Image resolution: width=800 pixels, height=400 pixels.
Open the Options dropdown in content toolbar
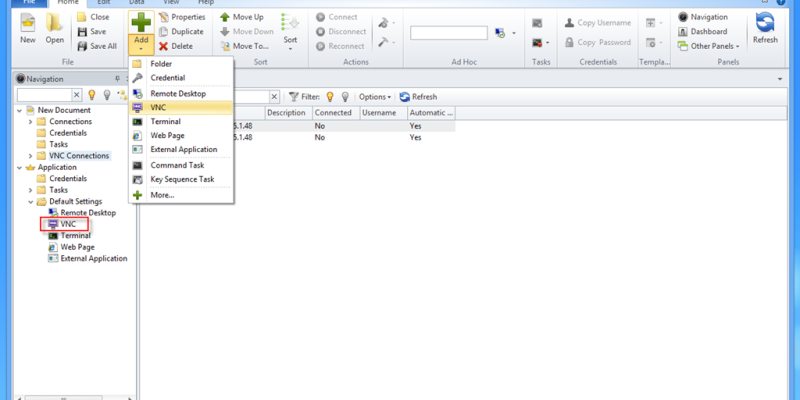pyautogui.click(x=375, y=97)
